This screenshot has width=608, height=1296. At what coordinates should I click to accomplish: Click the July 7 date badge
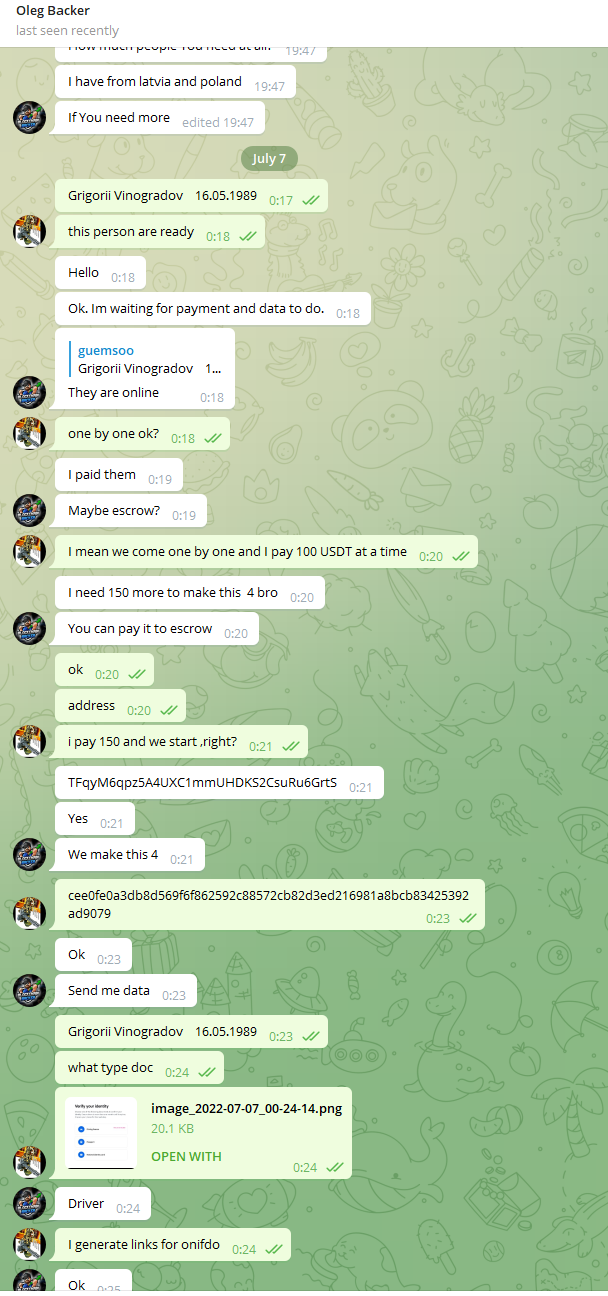pyautogui.click(x=269, y=159)
